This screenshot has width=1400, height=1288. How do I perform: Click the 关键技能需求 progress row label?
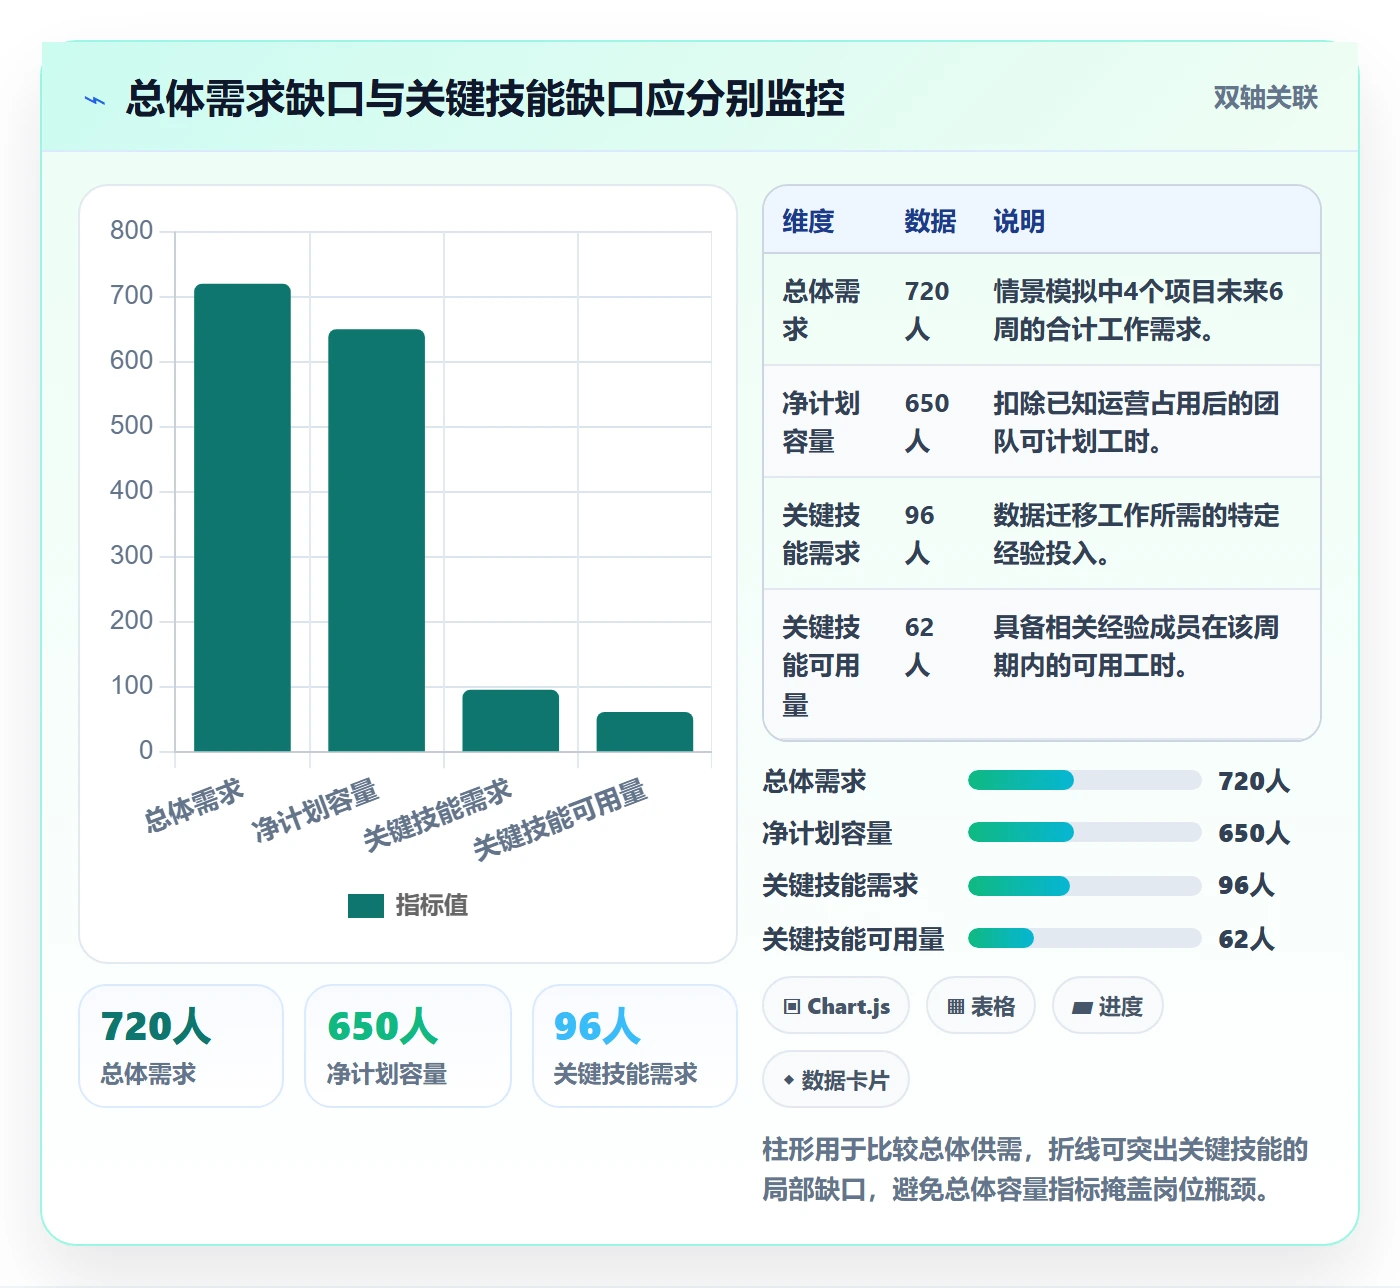840,886
